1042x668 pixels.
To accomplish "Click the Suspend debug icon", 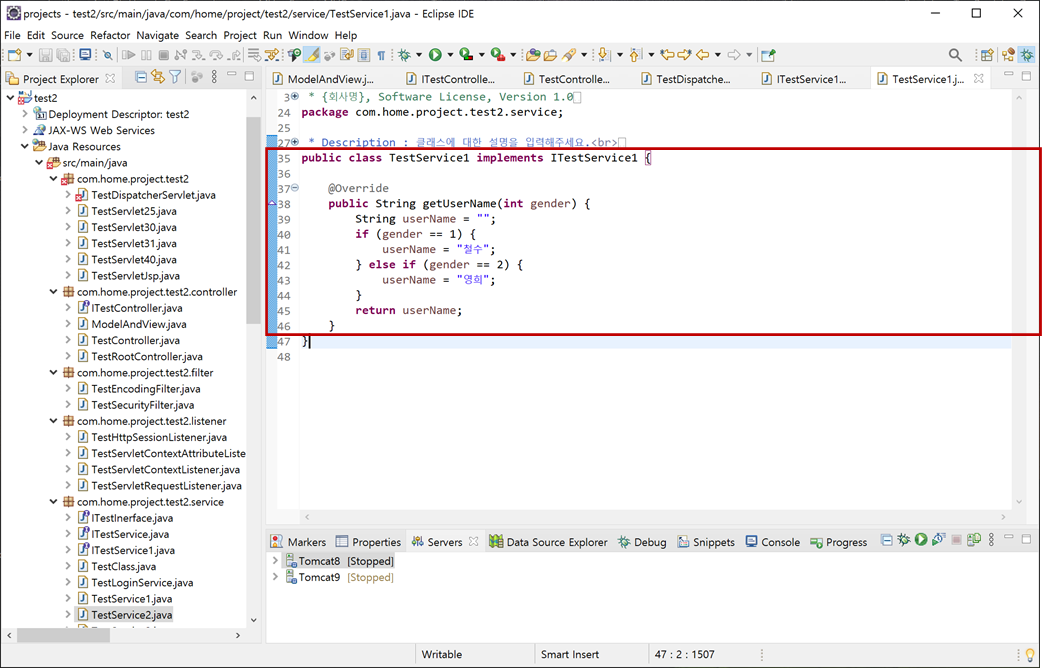I will click(146, 55).
